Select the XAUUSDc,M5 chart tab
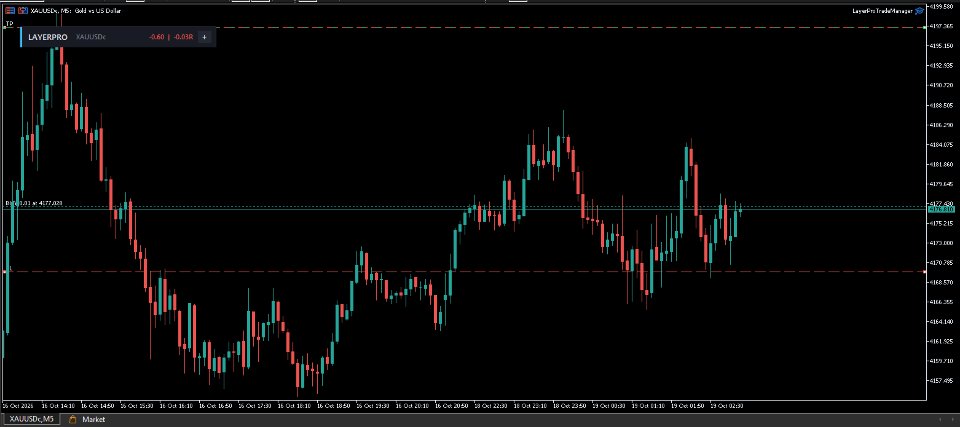The width and height of the screenshot is (960, 427). coord(31,420)
